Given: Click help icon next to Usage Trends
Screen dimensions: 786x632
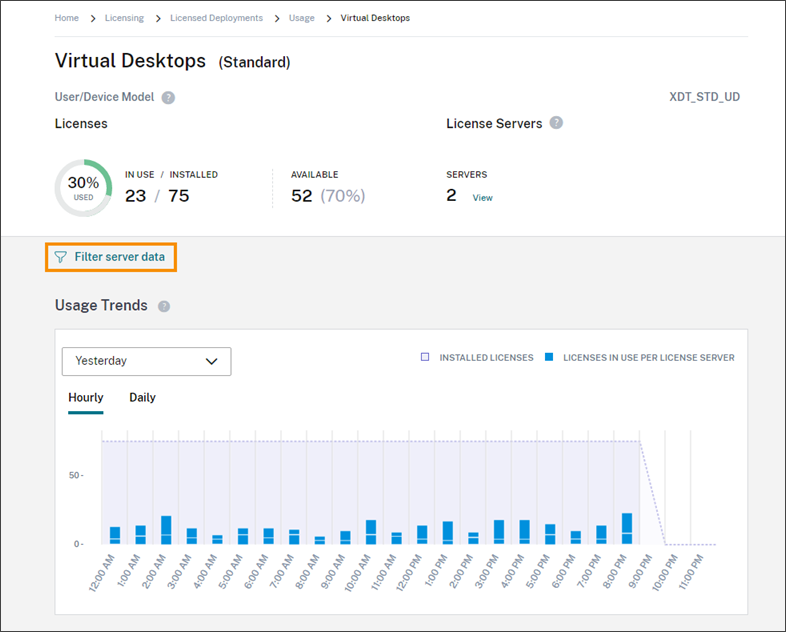Looking at the screenshot, I should pos(164,306).
